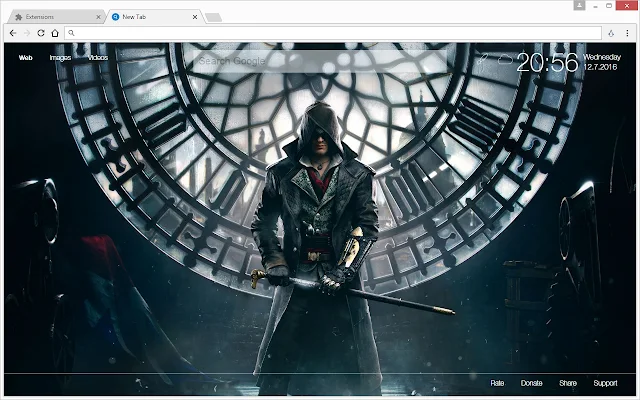
Task: Close the Extensions tab
Action: pos(98,17)
